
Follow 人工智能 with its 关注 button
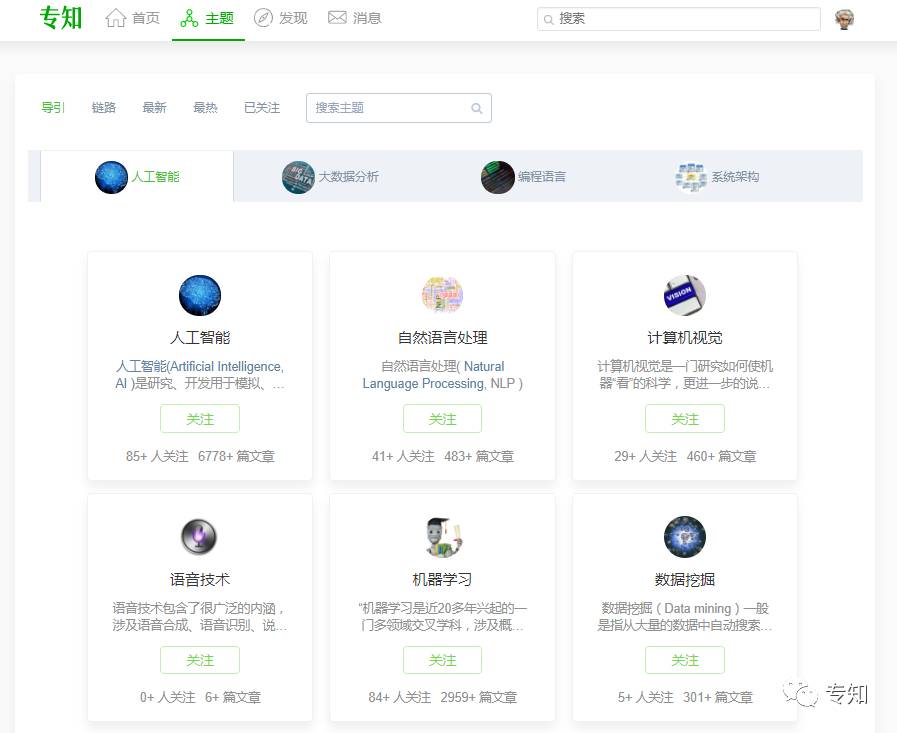tap(200, 419)
